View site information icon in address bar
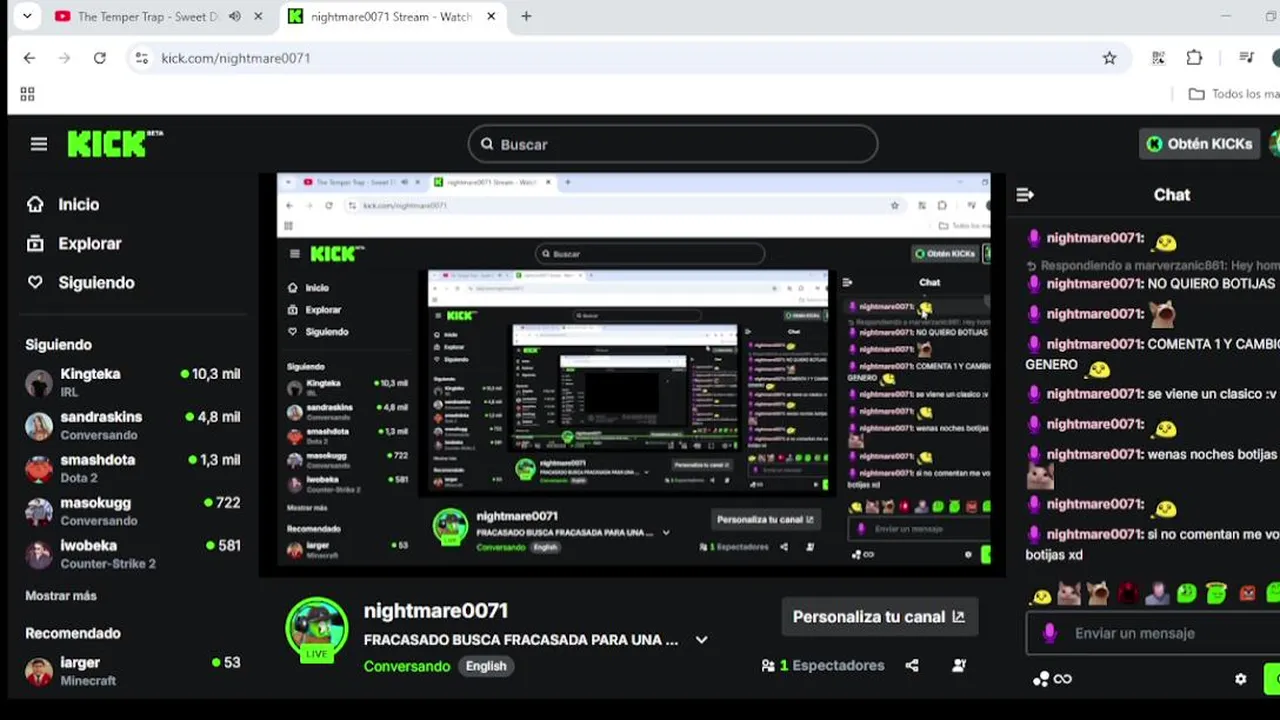The height and width of the screenshot is (720, 1280). 142,58
